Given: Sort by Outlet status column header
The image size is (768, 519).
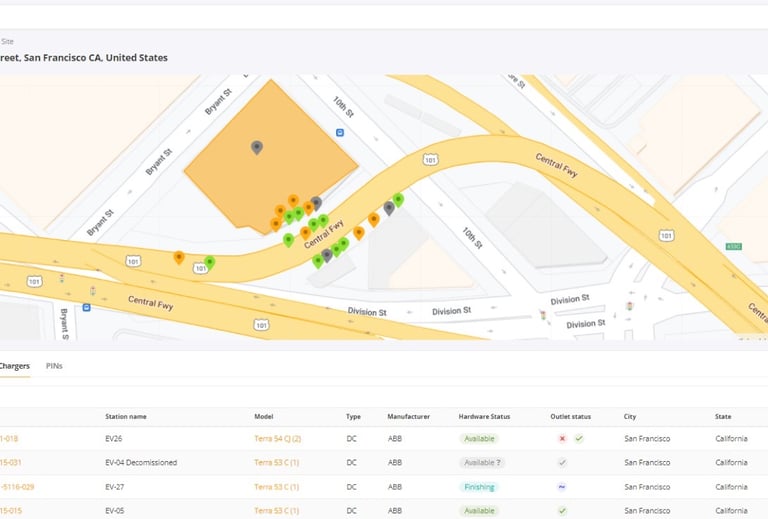Looking at the screenshot, I should [x=571, y=417].
